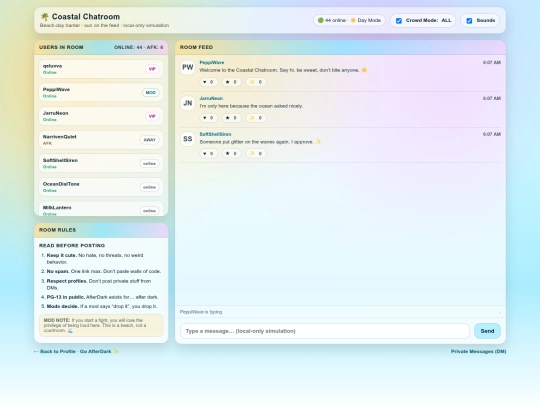Click PeppiWave's username in the feed

(212, 63)
